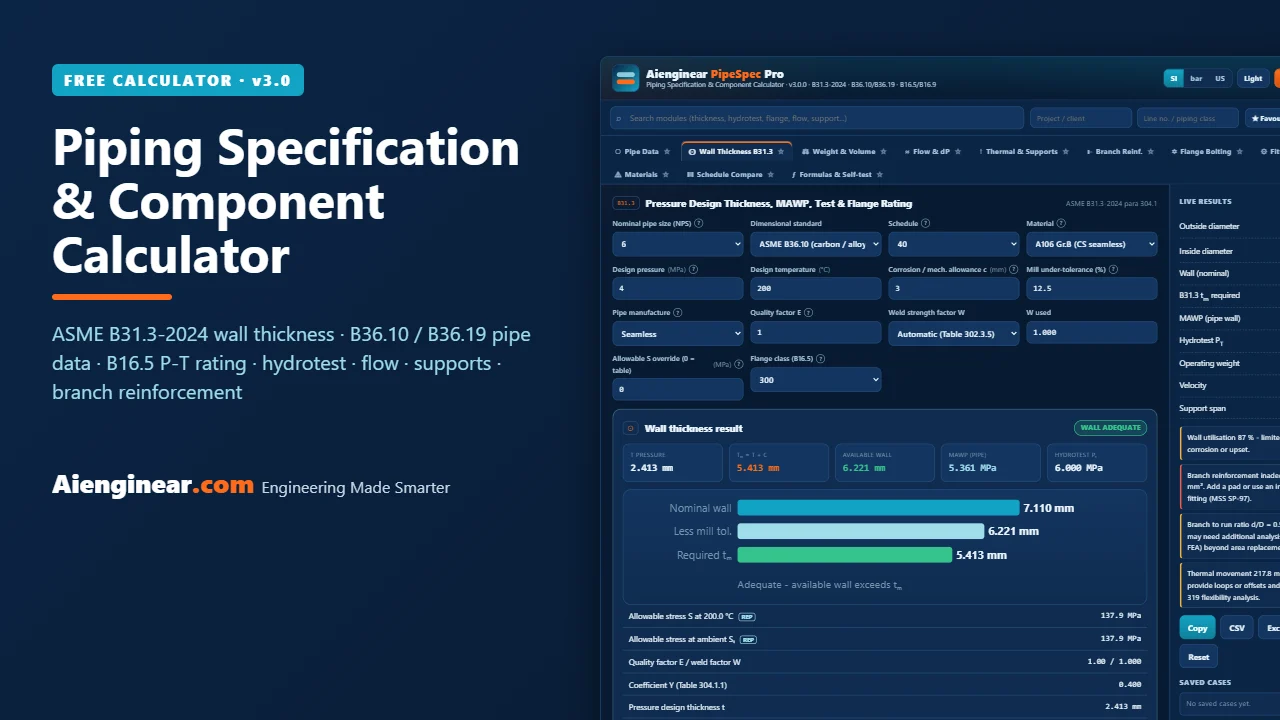
Task: Star the Branch Reinf. module
Action: coord(1150,152)
